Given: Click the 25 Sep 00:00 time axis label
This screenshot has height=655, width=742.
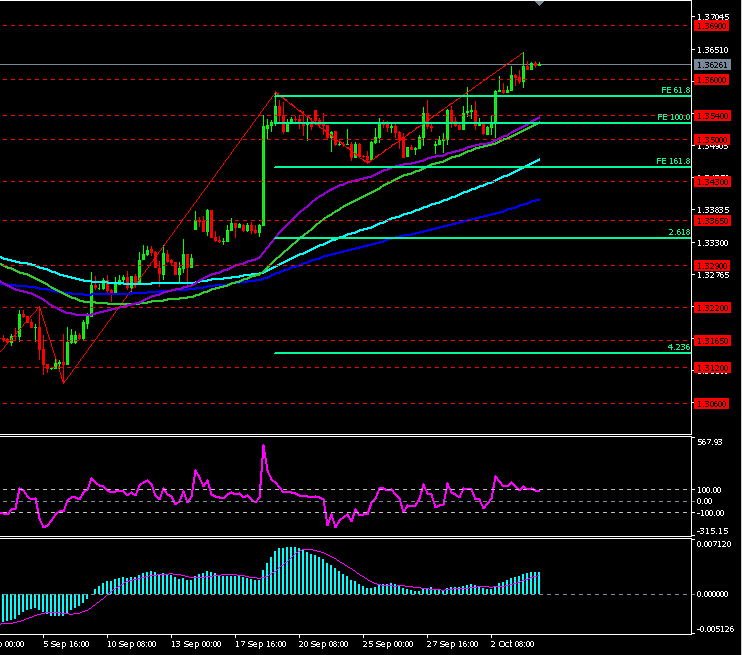Looking at the screenshot, I should (x=388, y=644).
